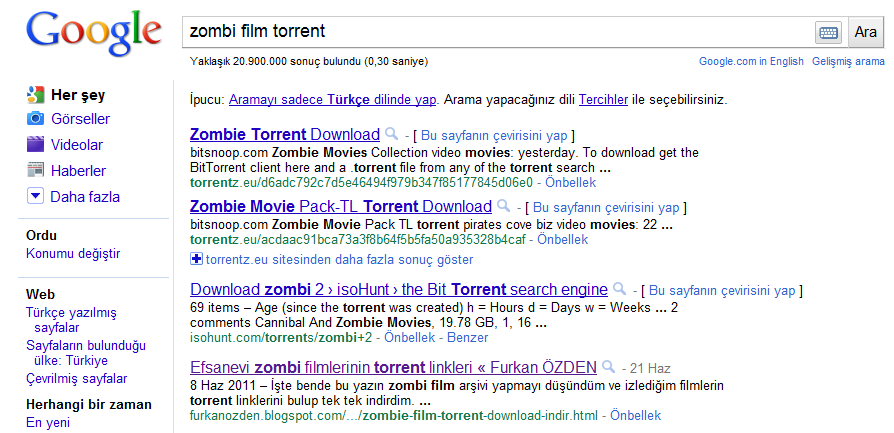Open Zombie Movie Pack-TL Torrent Download result
The height and width of the screenshot is (433, 894).
[x=340, y=206]
